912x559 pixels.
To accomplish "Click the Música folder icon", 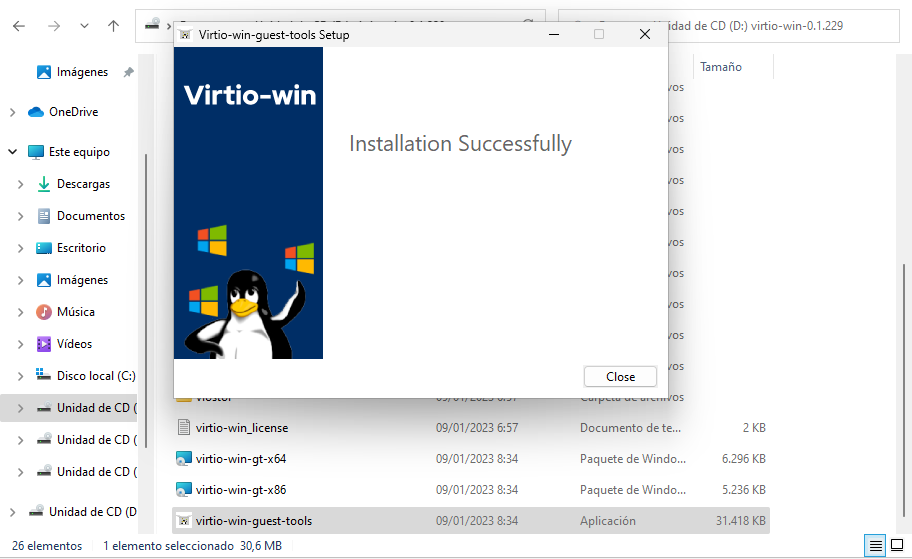I will 44,312.
